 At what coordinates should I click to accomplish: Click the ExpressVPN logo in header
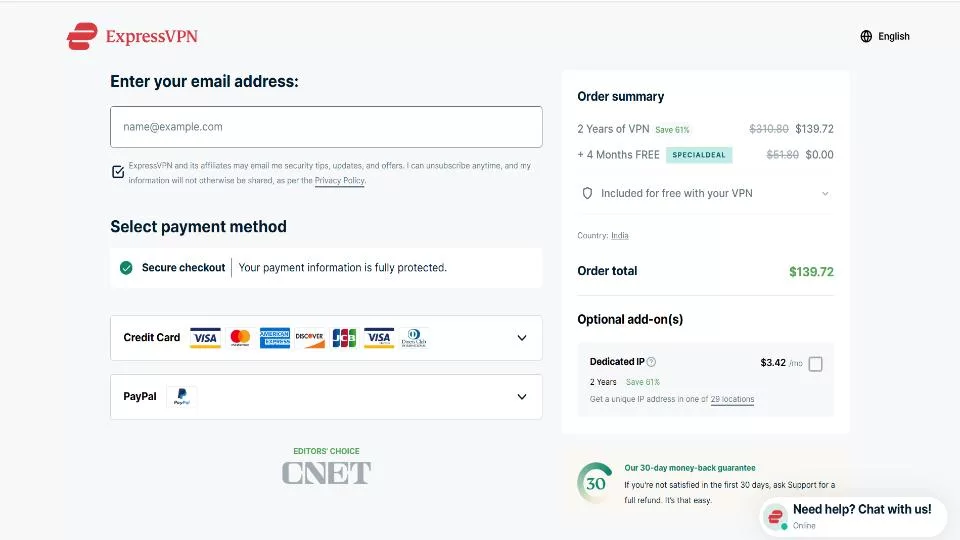[x=132, y=36]
